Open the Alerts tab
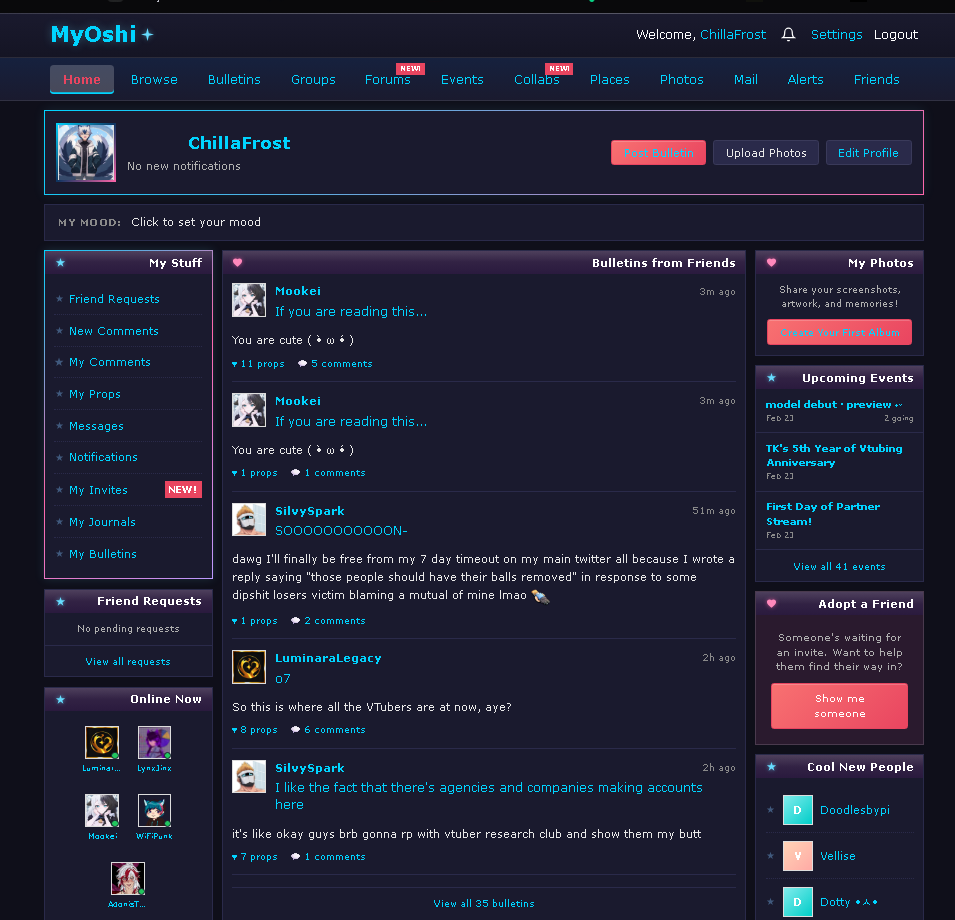955x920 pixels. [805, 80]
